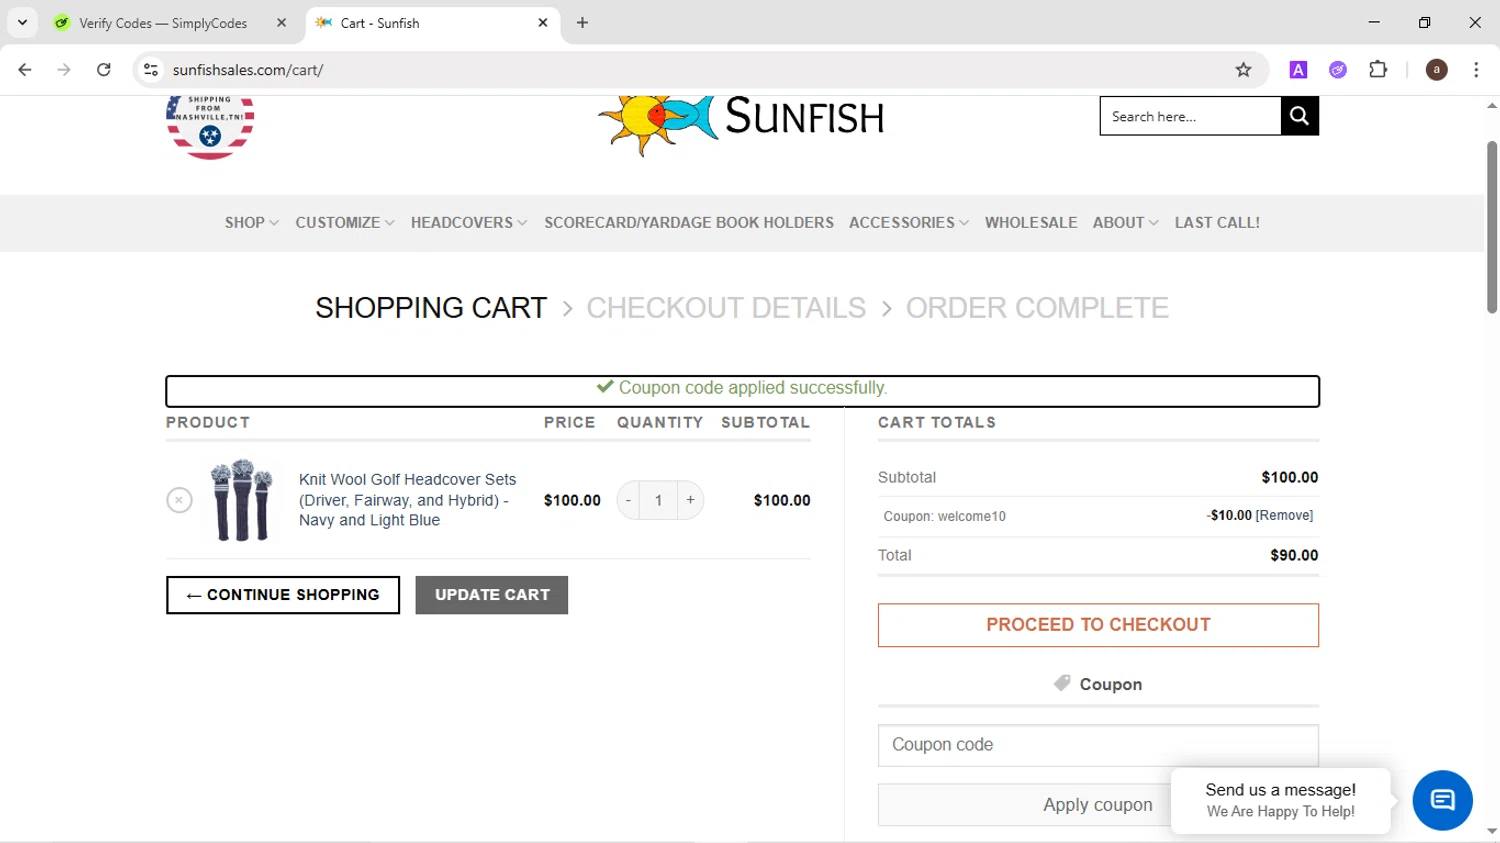The height and width of the screenshot is (843, 1500).
Task: Click the SHOPPING CART step
Action: point(431,308)
